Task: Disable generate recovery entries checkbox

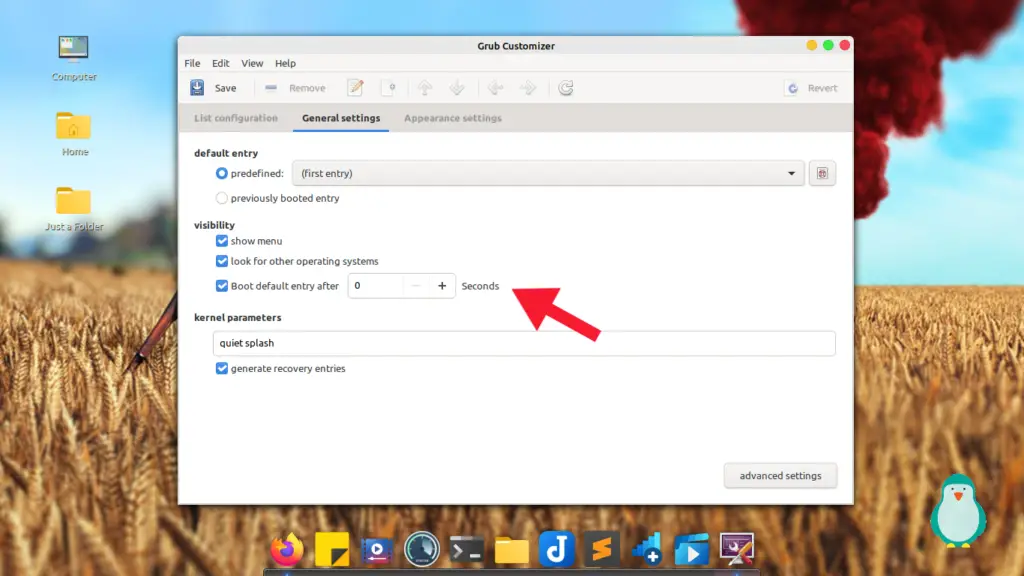Action: point(221,368)
